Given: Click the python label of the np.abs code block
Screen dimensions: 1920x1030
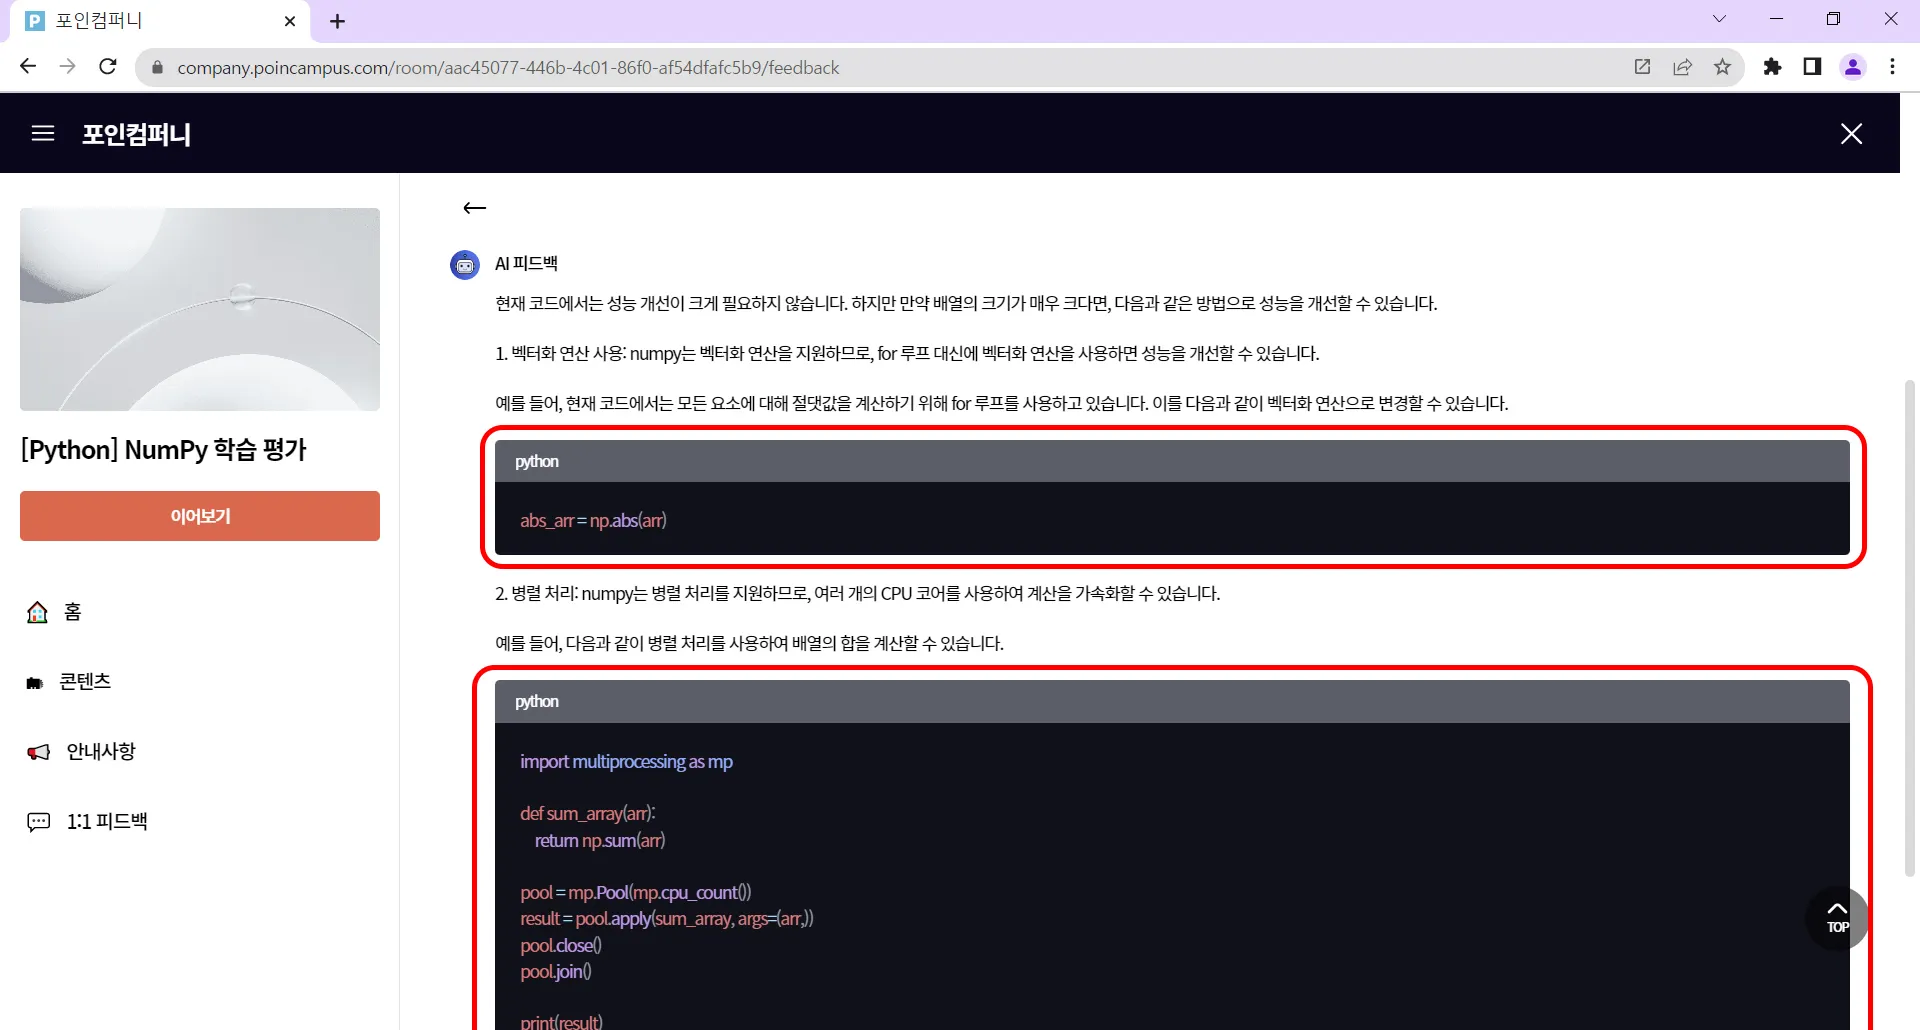Looking at the screenshot, I should tap(537, 461).
